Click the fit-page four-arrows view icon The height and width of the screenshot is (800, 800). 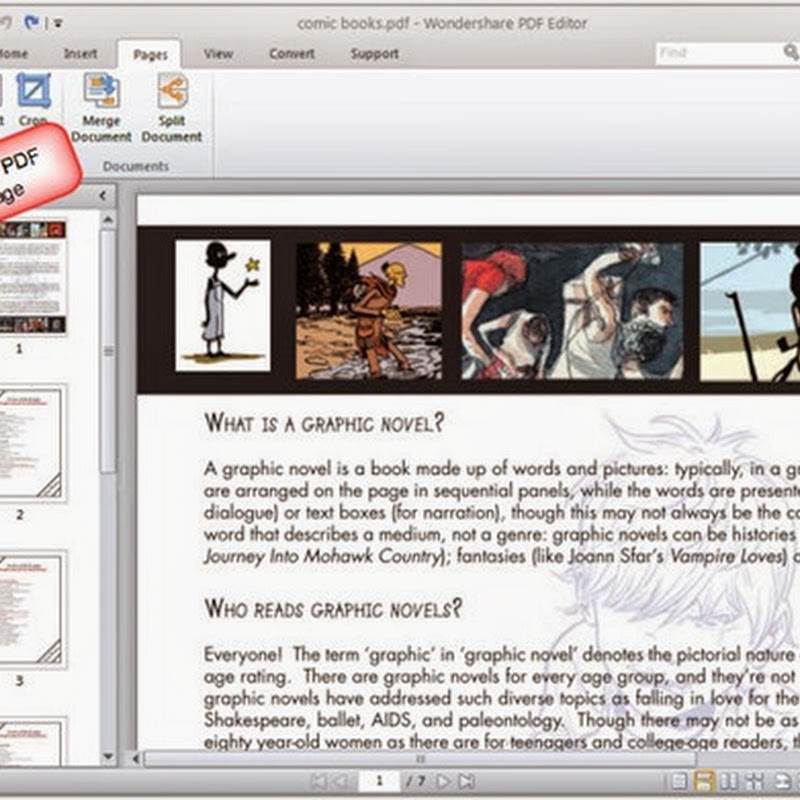[x=755, y=781]
